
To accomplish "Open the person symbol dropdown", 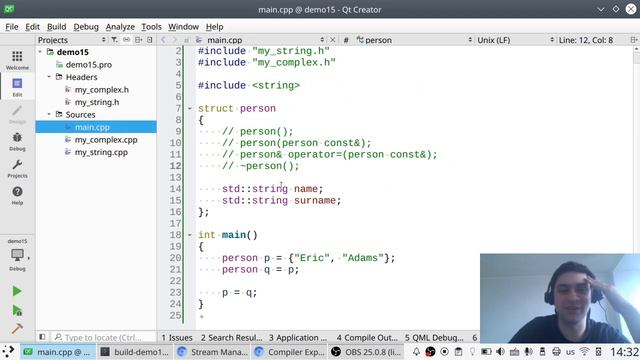I will 415,40.
